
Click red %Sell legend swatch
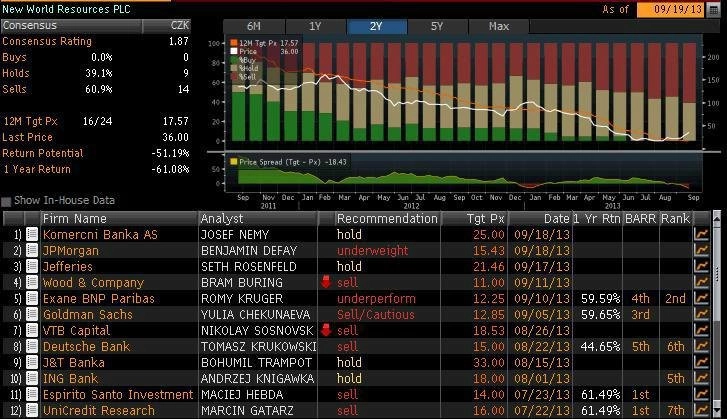point(234,76)
